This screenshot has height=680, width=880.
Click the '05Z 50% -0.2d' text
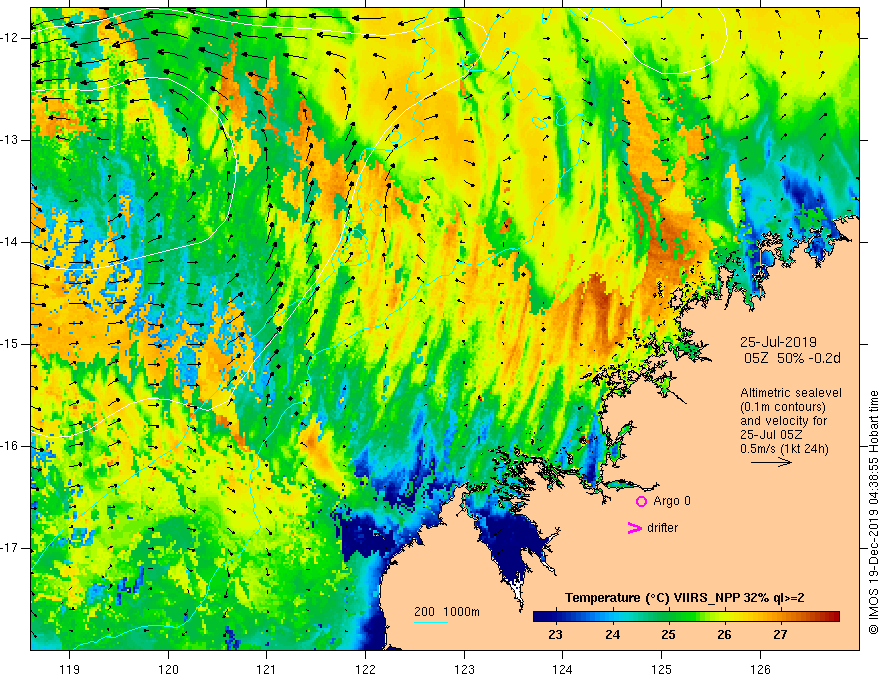(x=792, y=359)
